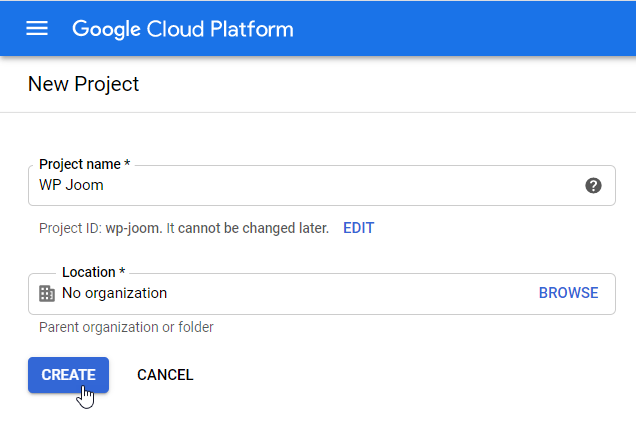Open the hamburger navigation menu
636x424 pixels.
(x=37, y=28)
